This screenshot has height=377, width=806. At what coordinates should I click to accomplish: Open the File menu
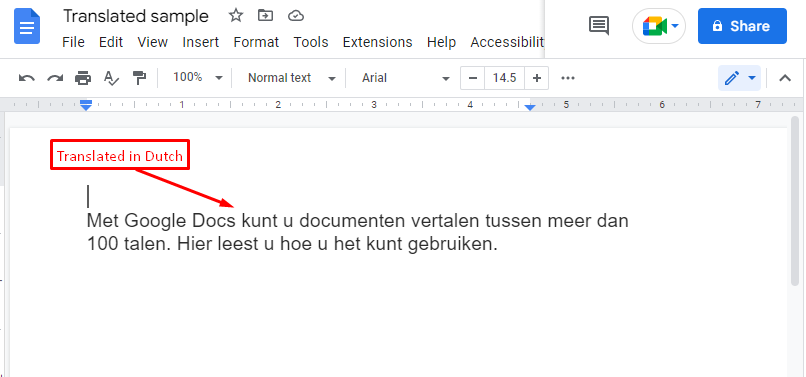click(x=74, y=42)
